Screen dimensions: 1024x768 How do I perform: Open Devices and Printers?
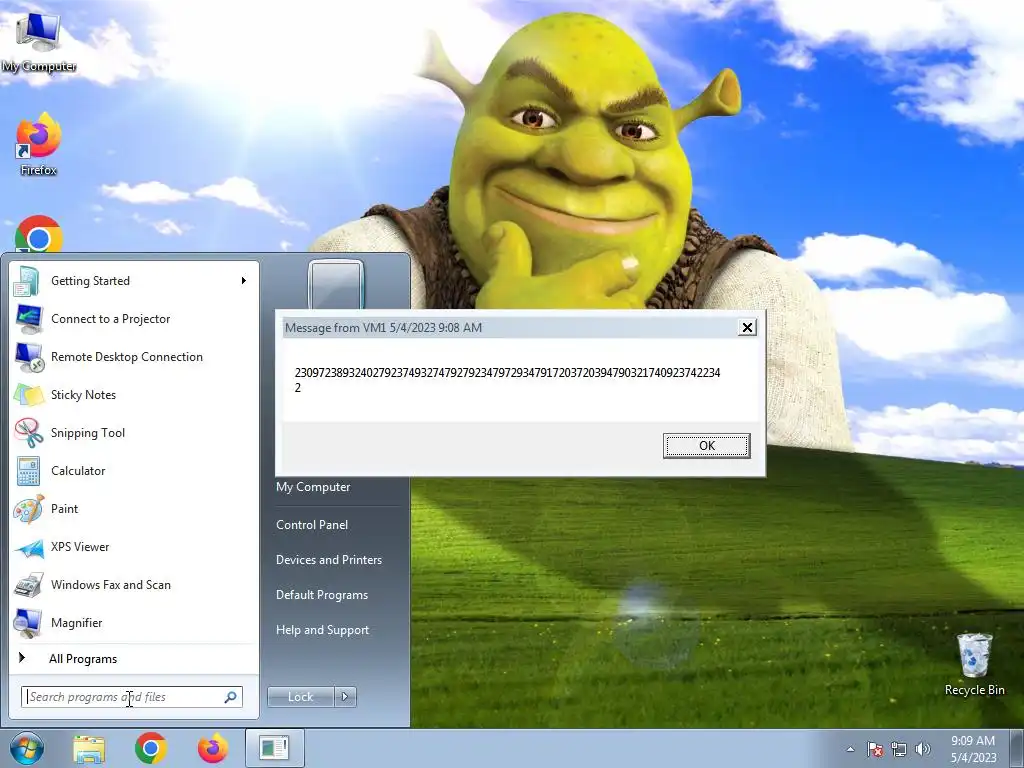328,560
